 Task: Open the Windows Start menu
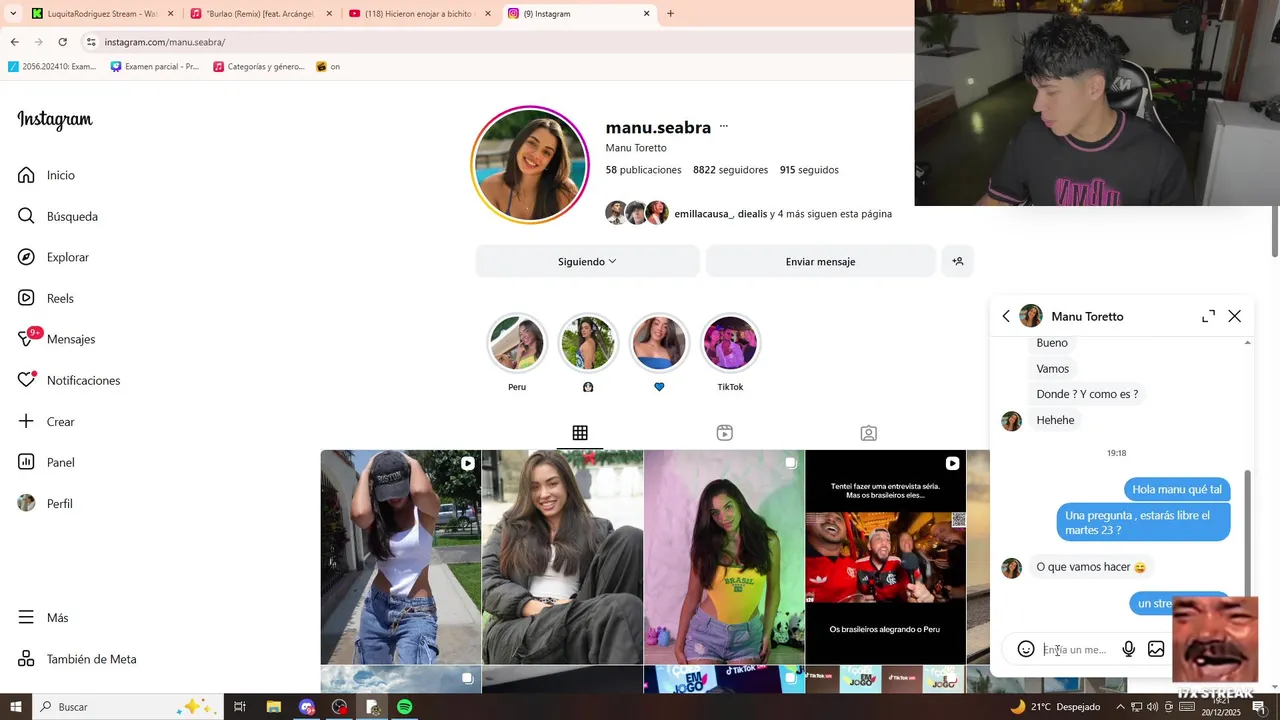[15, 707]
